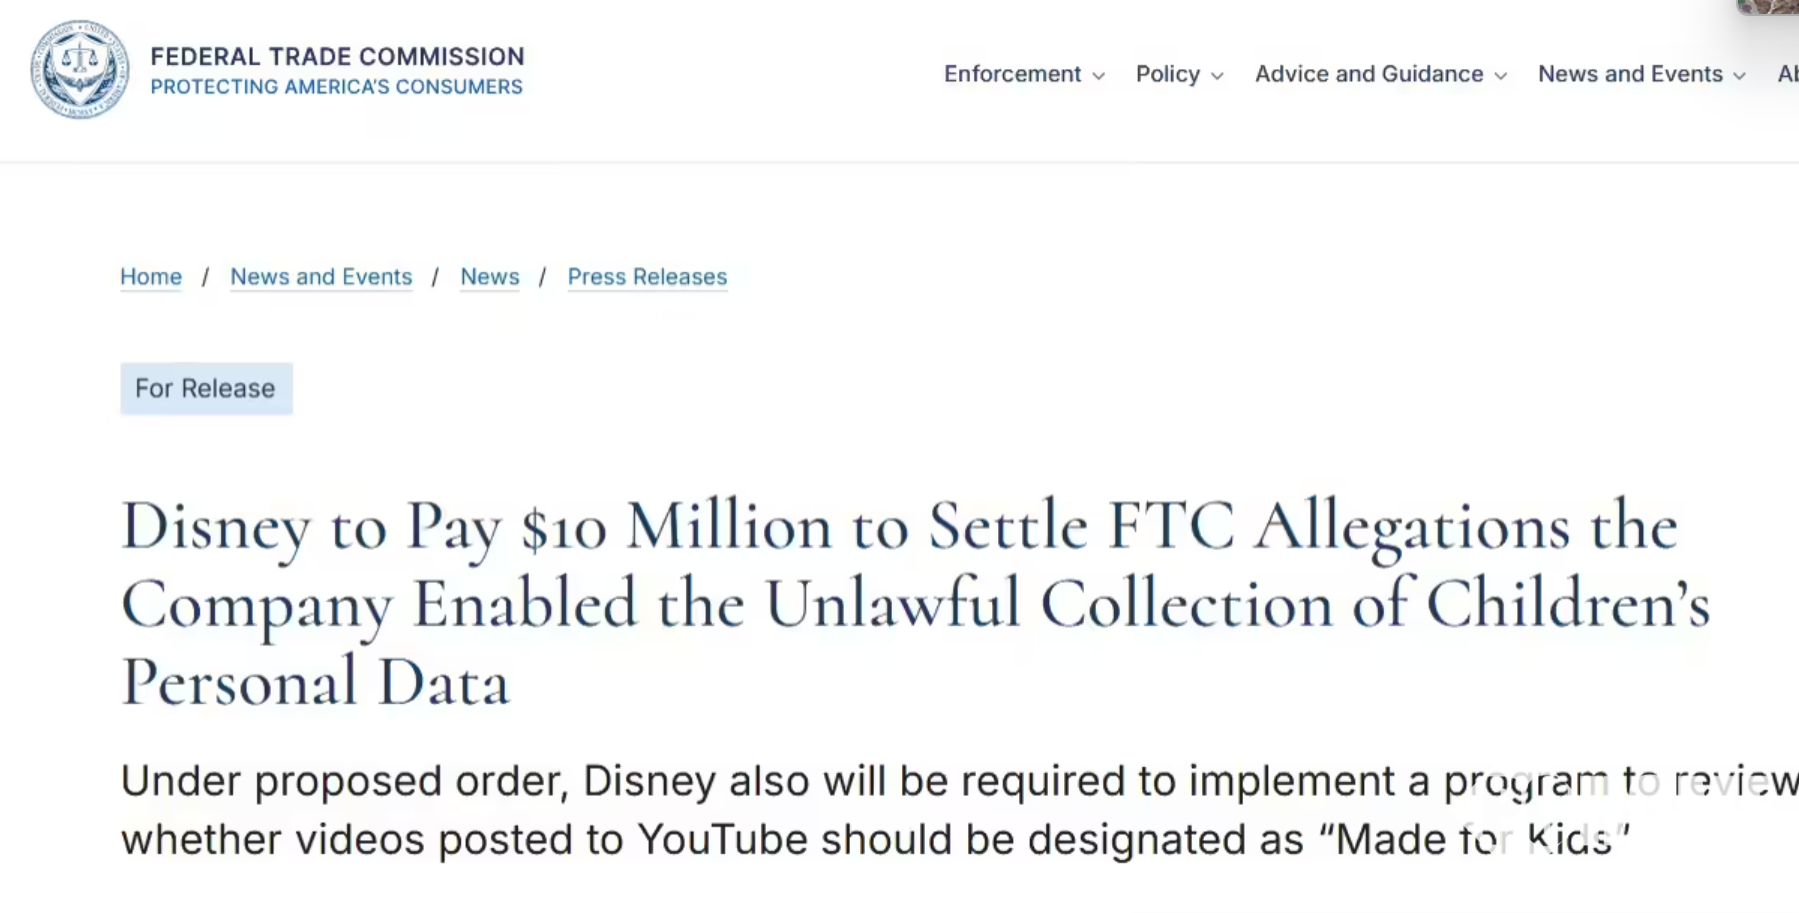Open the Policy menu
Viewport: 1799px width, 913px height.
(x=1167, y=74)
